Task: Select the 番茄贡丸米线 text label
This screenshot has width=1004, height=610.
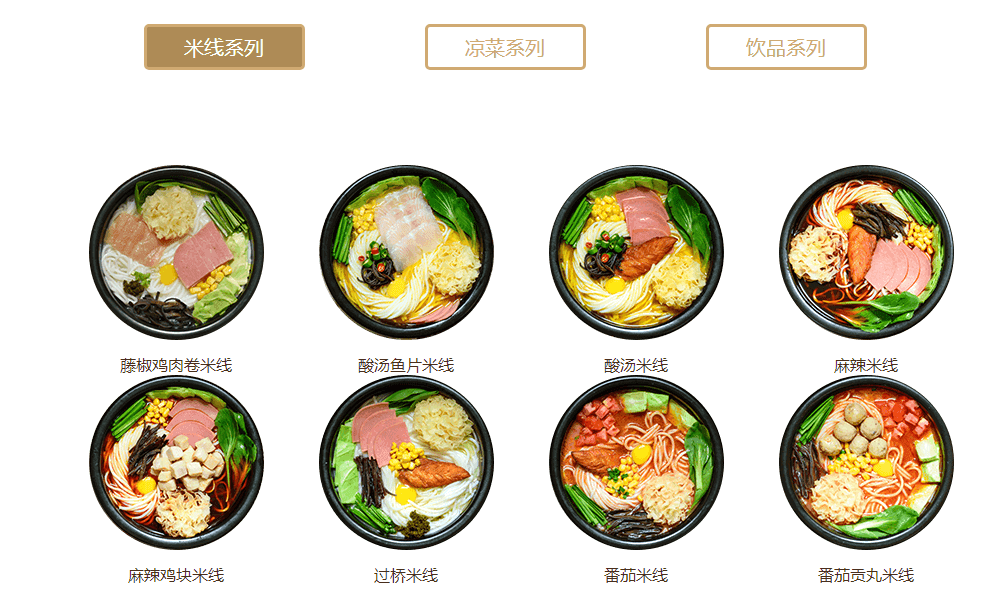Action: [866, 575]
